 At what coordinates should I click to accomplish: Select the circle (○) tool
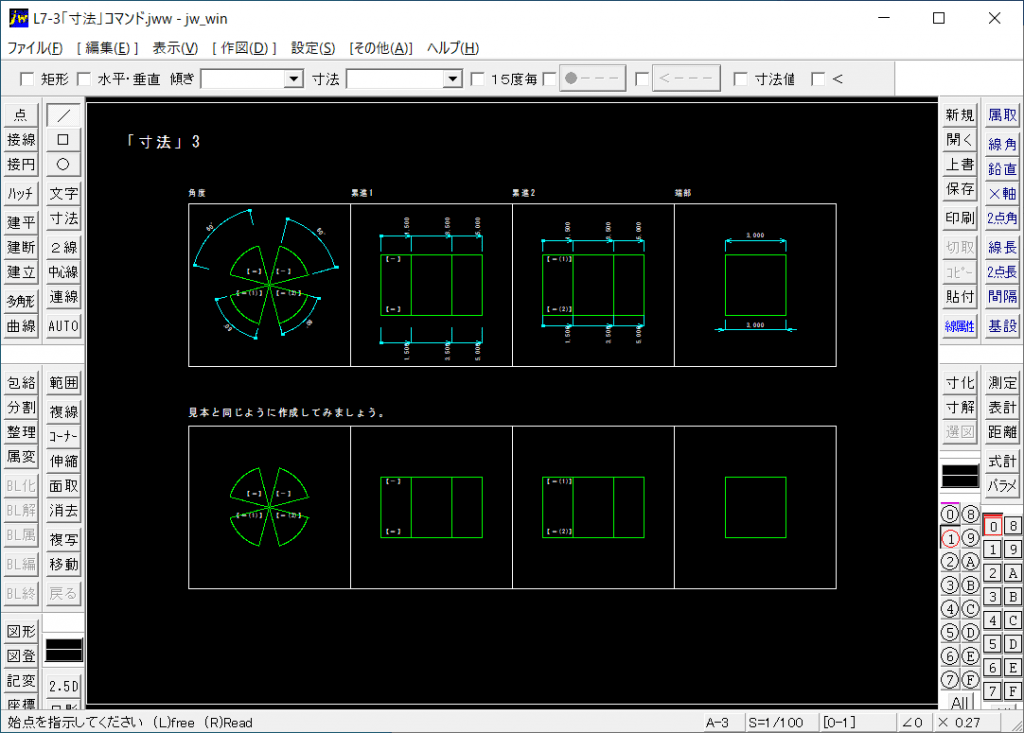tap(63, 165)
